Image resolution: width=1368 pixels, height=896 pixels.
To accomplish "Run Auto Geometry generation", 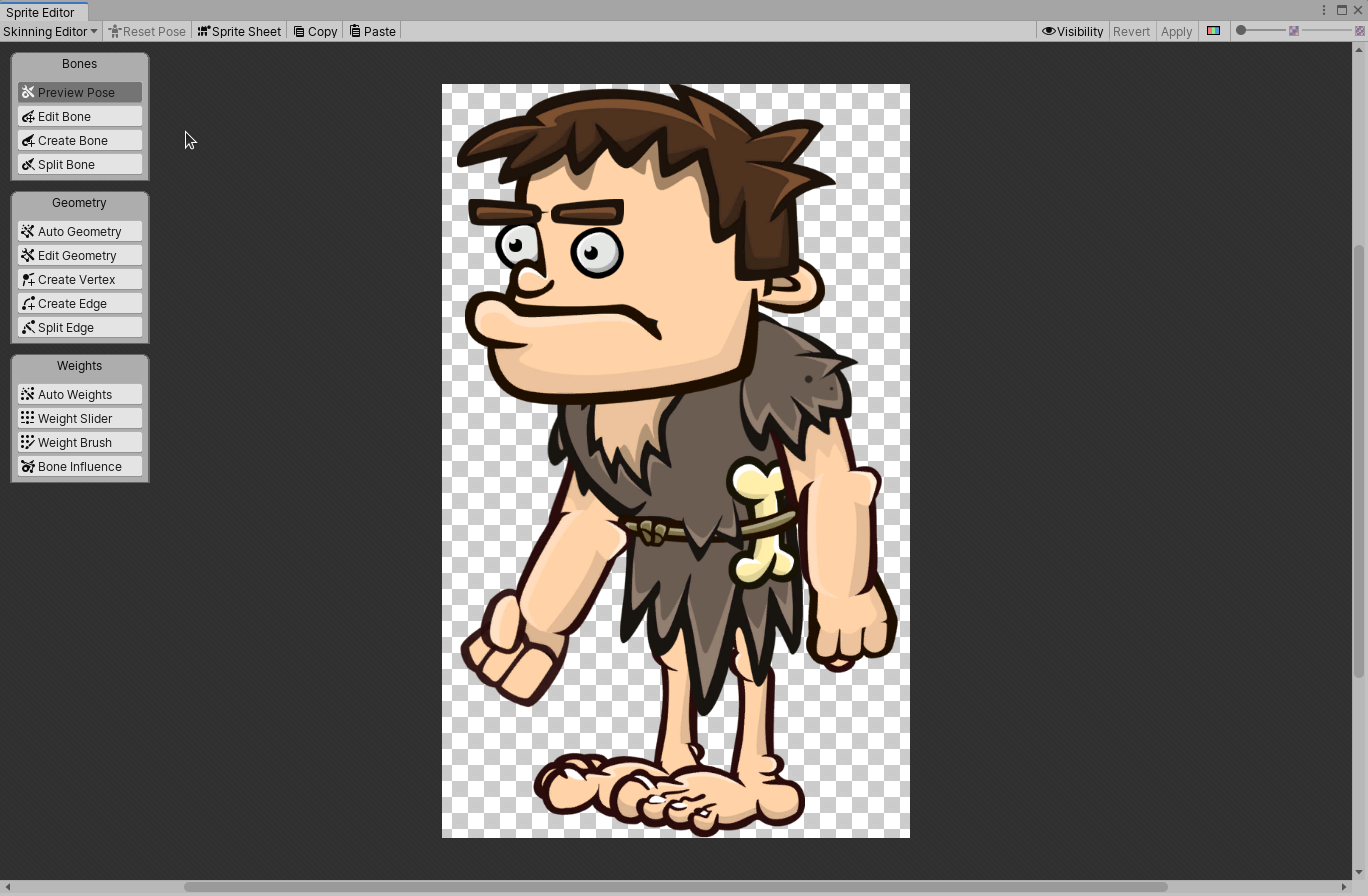I will click(79, 232).
